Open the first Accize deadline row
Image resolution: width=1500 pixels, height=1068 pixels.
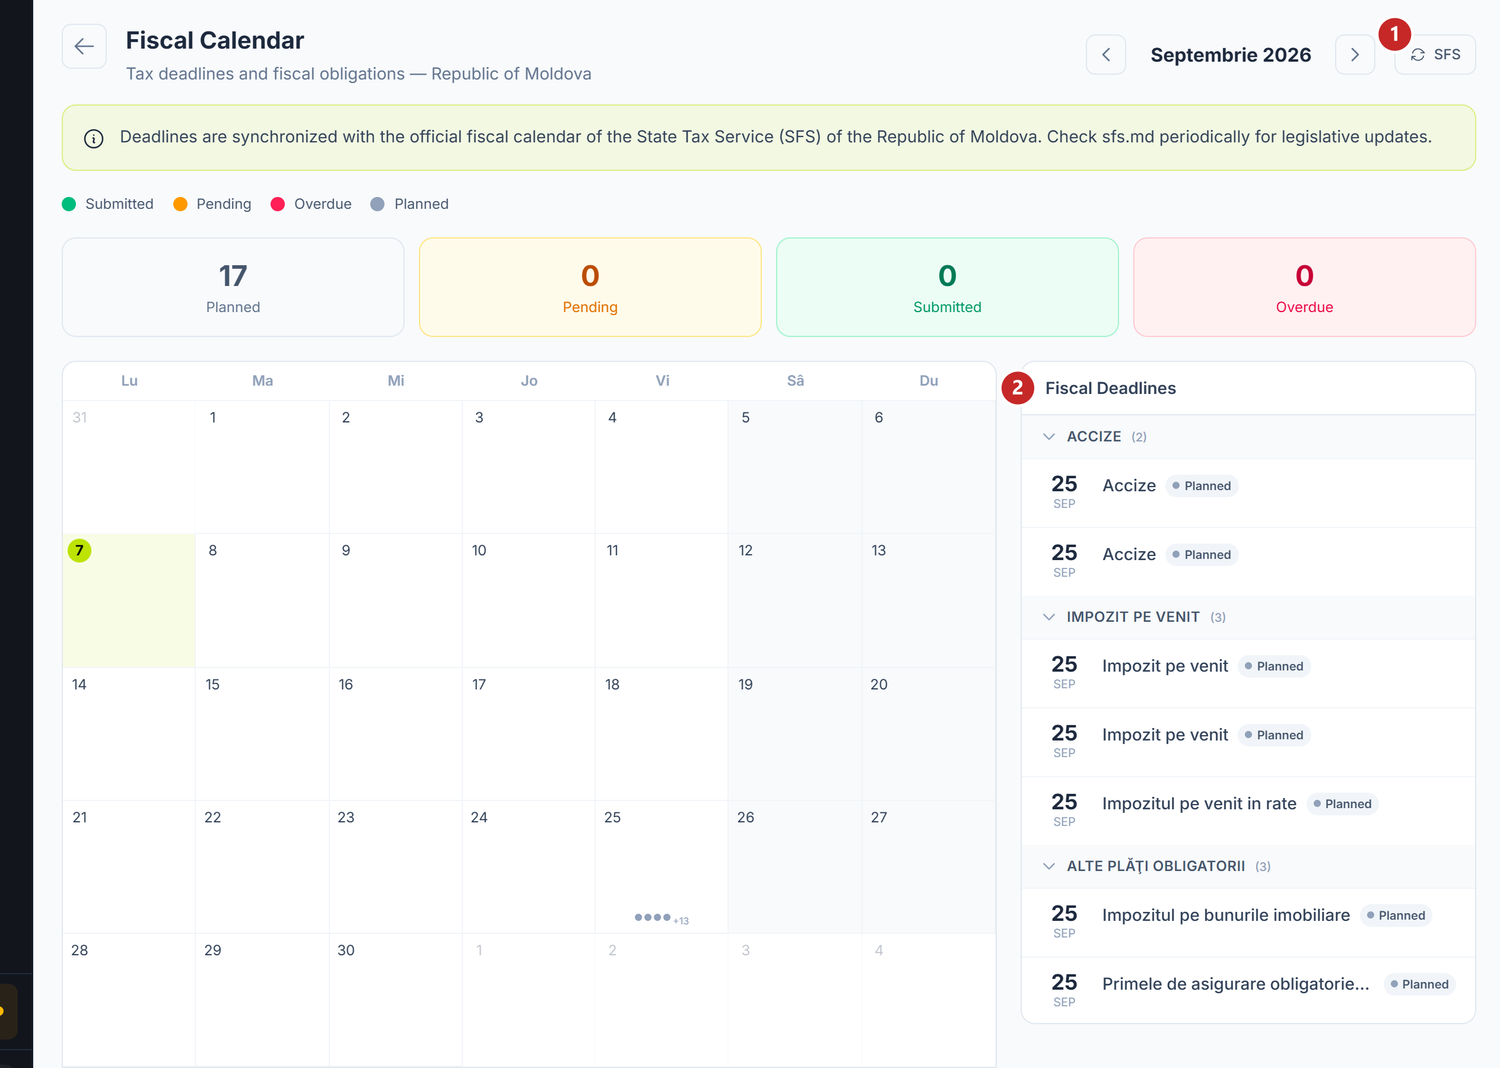(1248, 493)
